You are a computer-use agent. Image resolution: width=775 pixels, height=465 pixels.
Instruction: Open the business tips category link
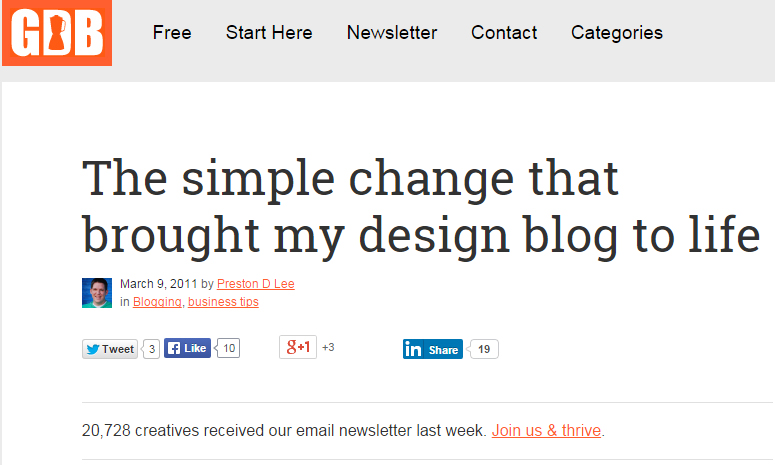223,301
